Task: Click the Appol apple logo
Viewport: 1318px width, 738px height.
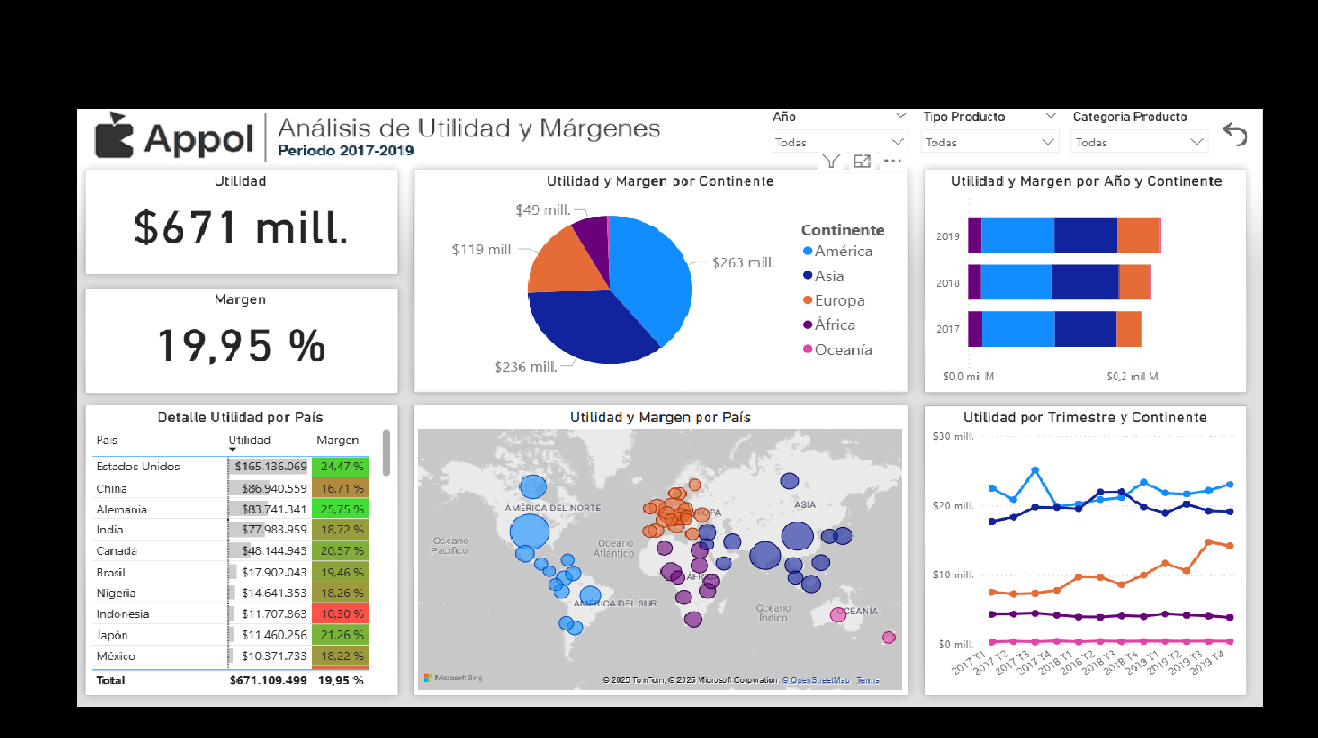Action: click(x=114, y=136)
